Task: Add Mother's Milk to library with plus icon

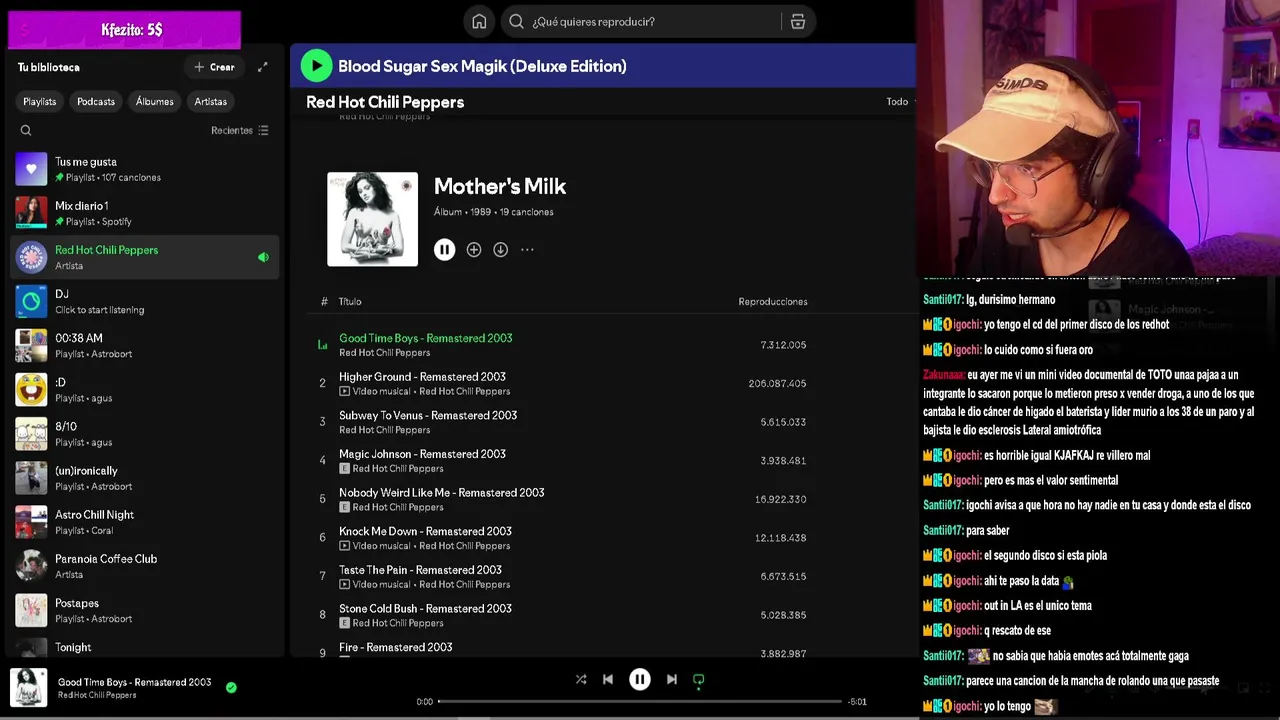Action: tap(474, 250)
